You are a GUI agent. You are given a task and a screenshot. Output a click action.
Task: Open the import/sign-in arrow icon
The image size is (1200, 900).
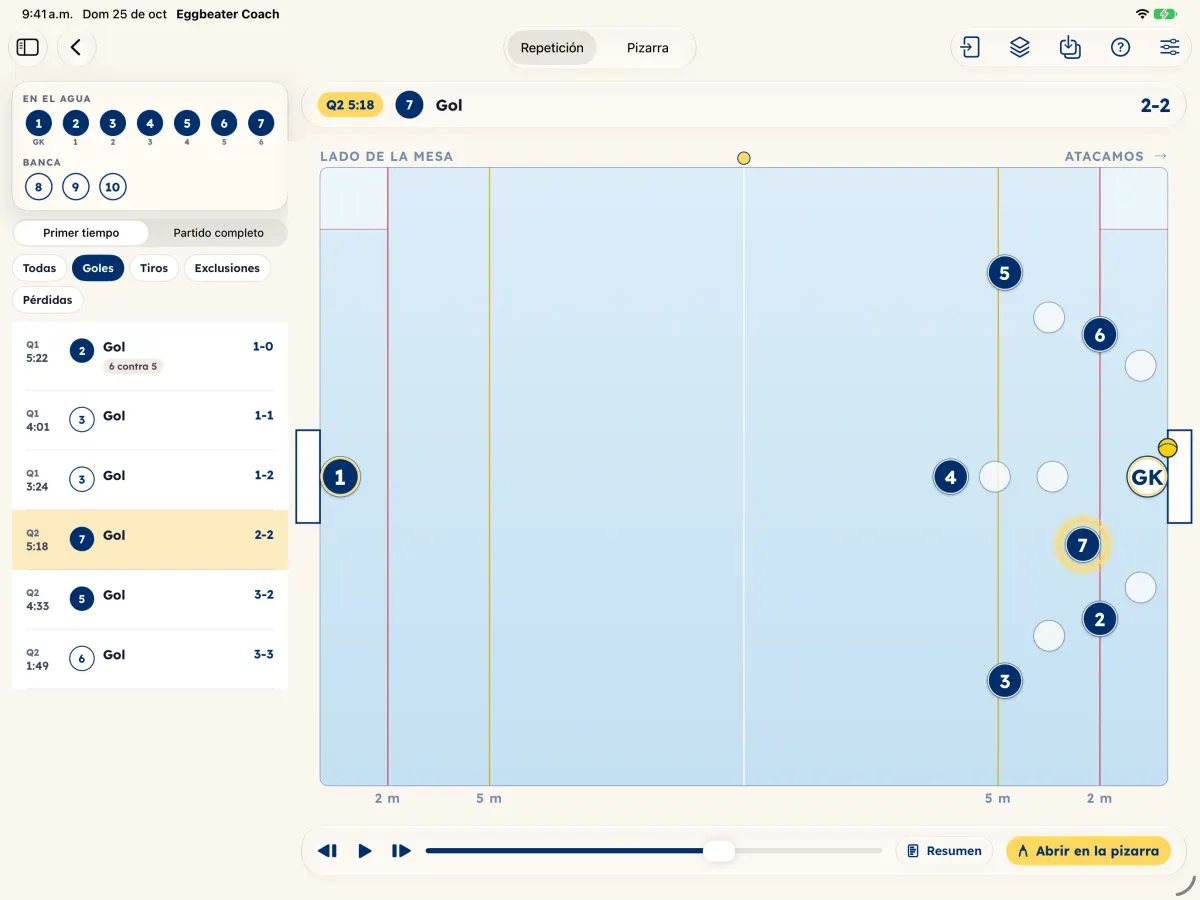[x=970, y=47]
